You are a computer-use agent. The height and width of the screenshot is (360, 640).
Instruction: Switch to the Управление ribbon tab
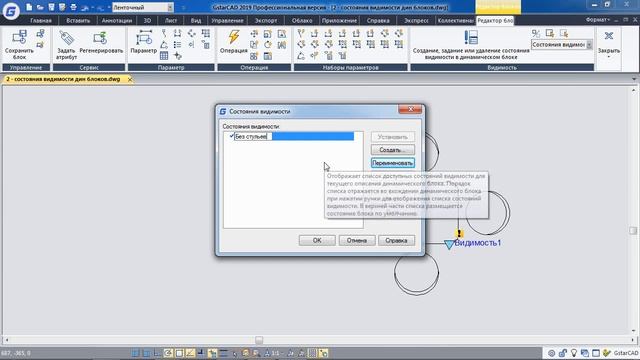pyautogui.click(x=227, y=20)
